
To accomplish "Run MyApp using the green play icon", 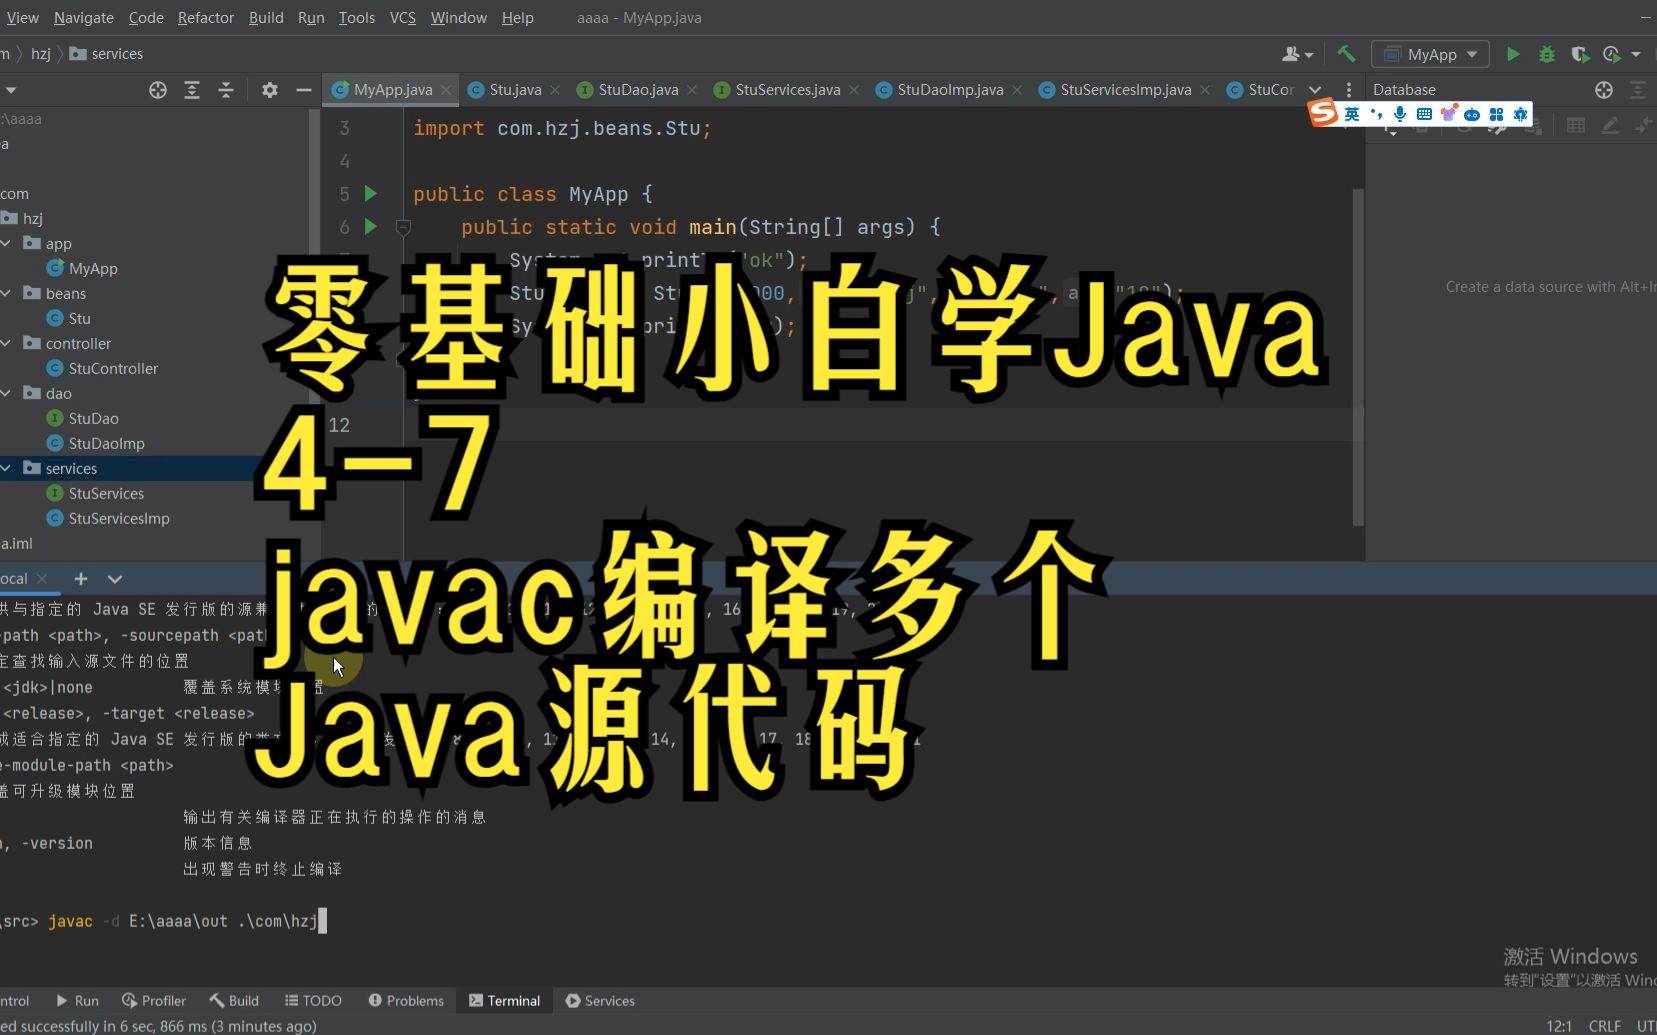I will tap(1513, 54).
